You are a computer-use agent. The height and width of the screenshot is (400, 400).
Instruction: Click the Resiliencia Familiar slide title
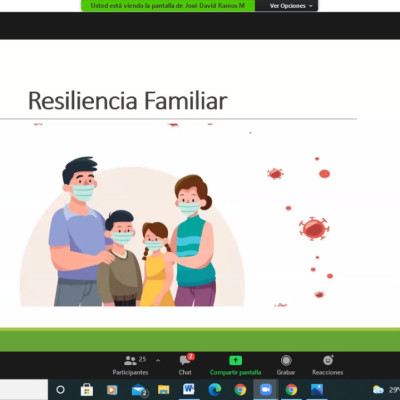pyautogui.click(x=128, y=100)
